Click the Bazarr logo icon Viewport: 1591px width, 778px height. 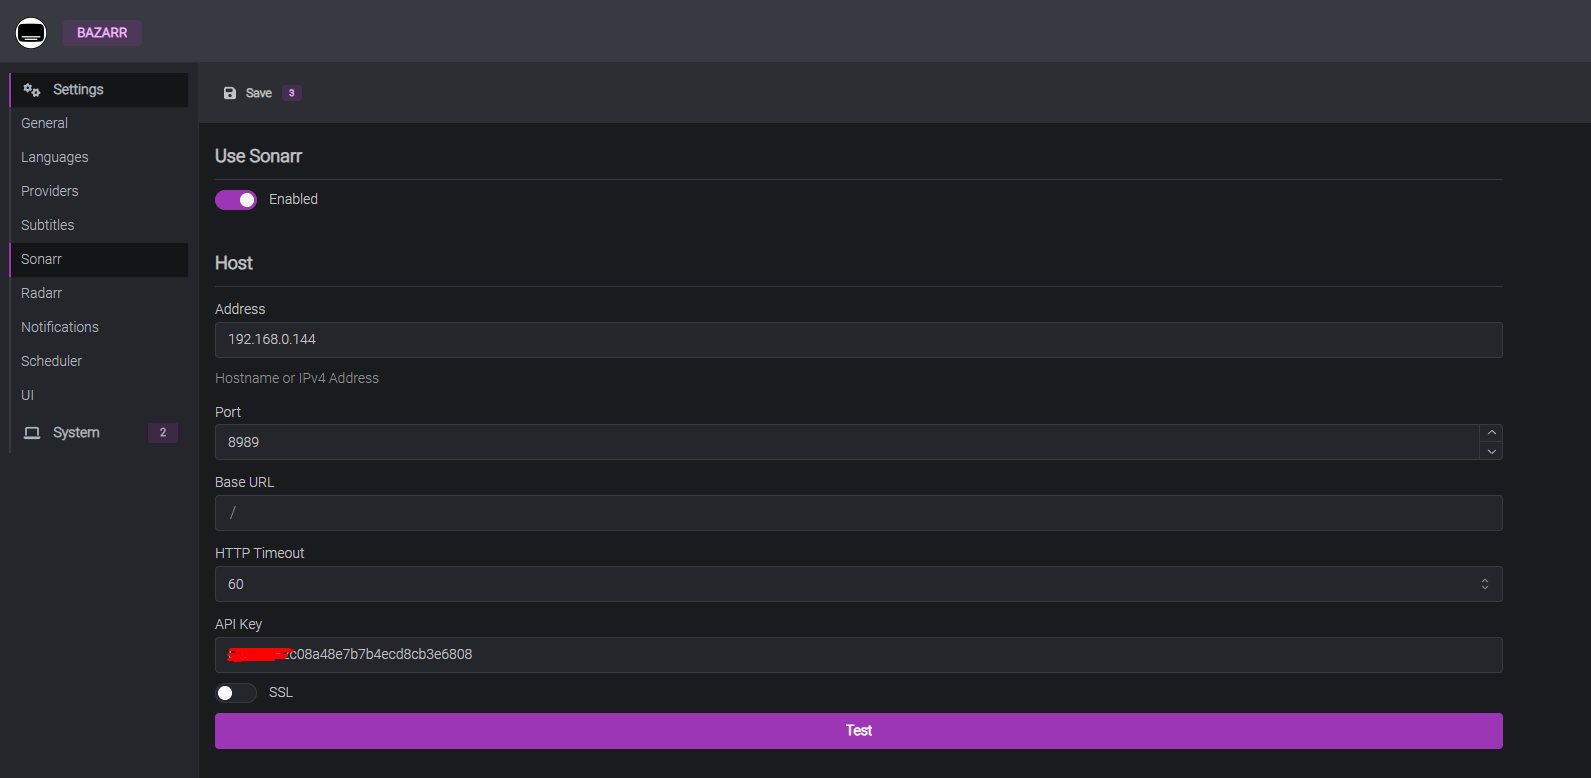click(x=31, y=33)
